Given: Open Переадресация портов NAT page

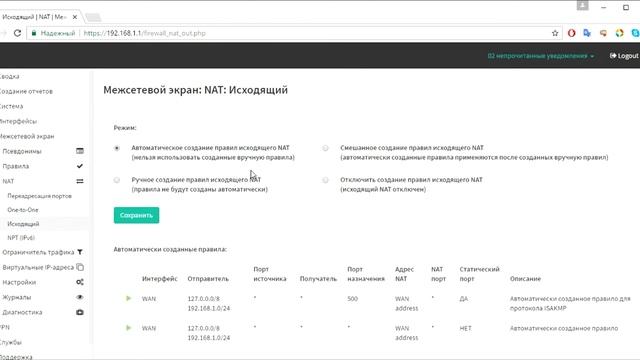Looking at the screenshot, I should click(x=40, y=196).
